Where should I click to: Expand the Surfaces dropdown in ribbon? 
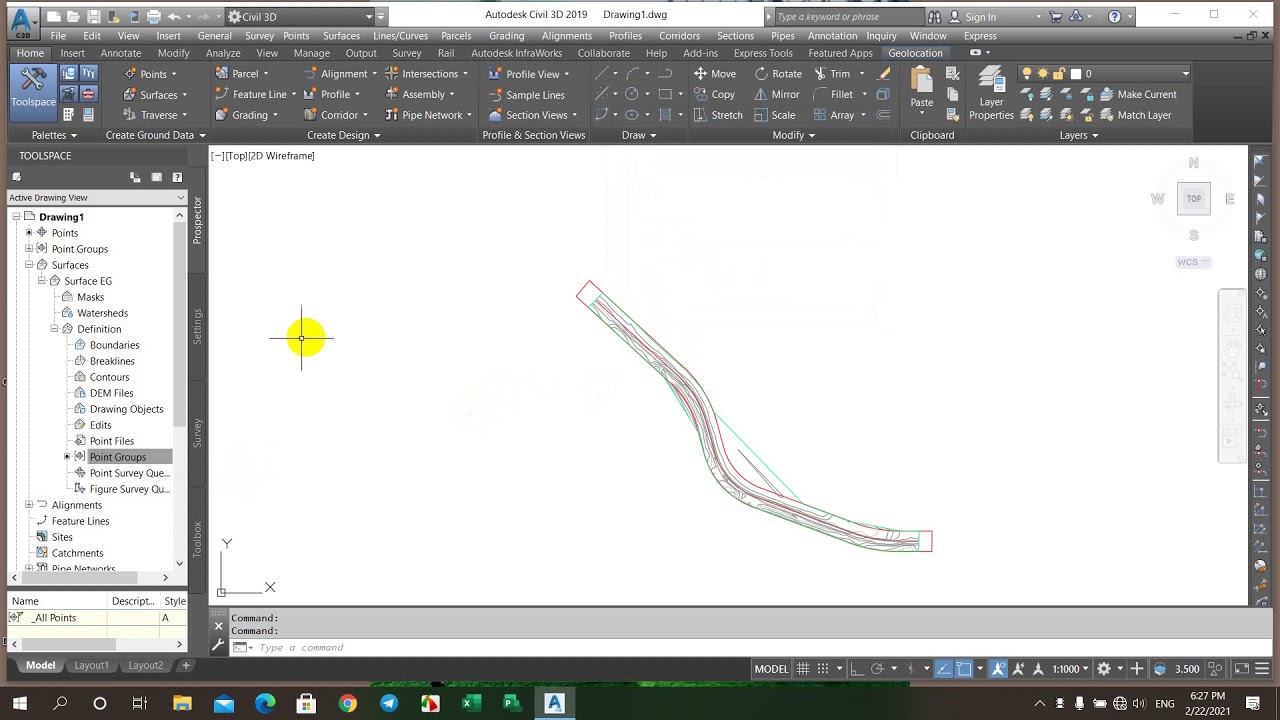(x=184, y=94)
